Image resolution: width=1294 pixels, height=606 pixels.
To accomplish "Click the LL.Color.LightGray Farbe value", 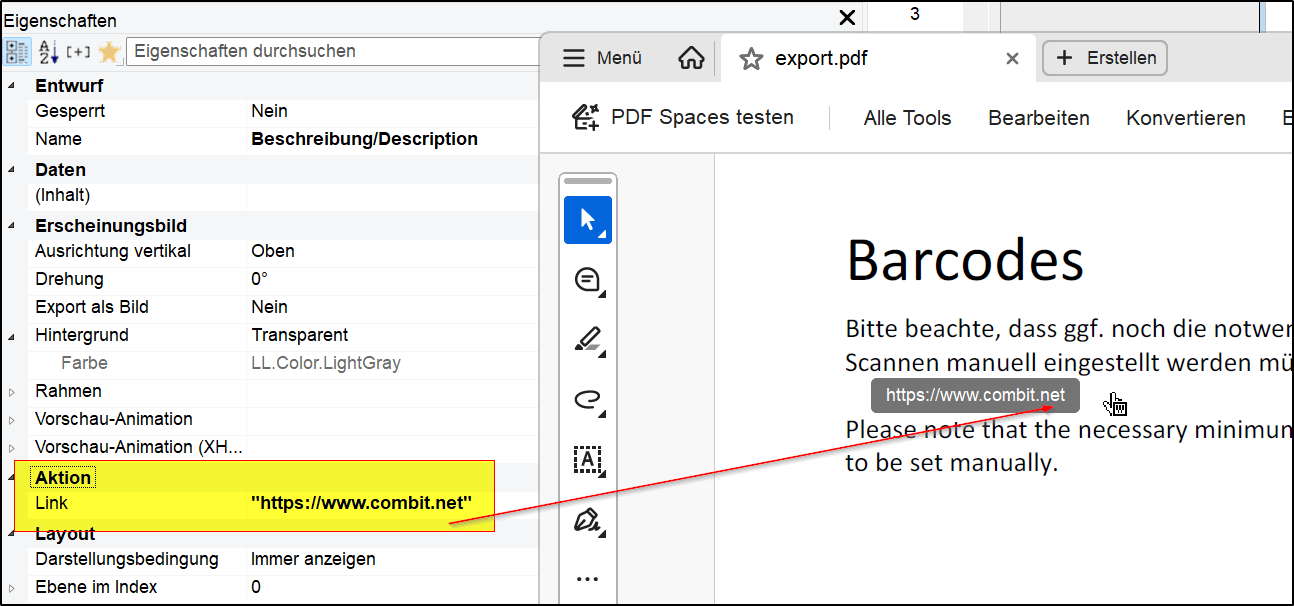I will (325, 363).
